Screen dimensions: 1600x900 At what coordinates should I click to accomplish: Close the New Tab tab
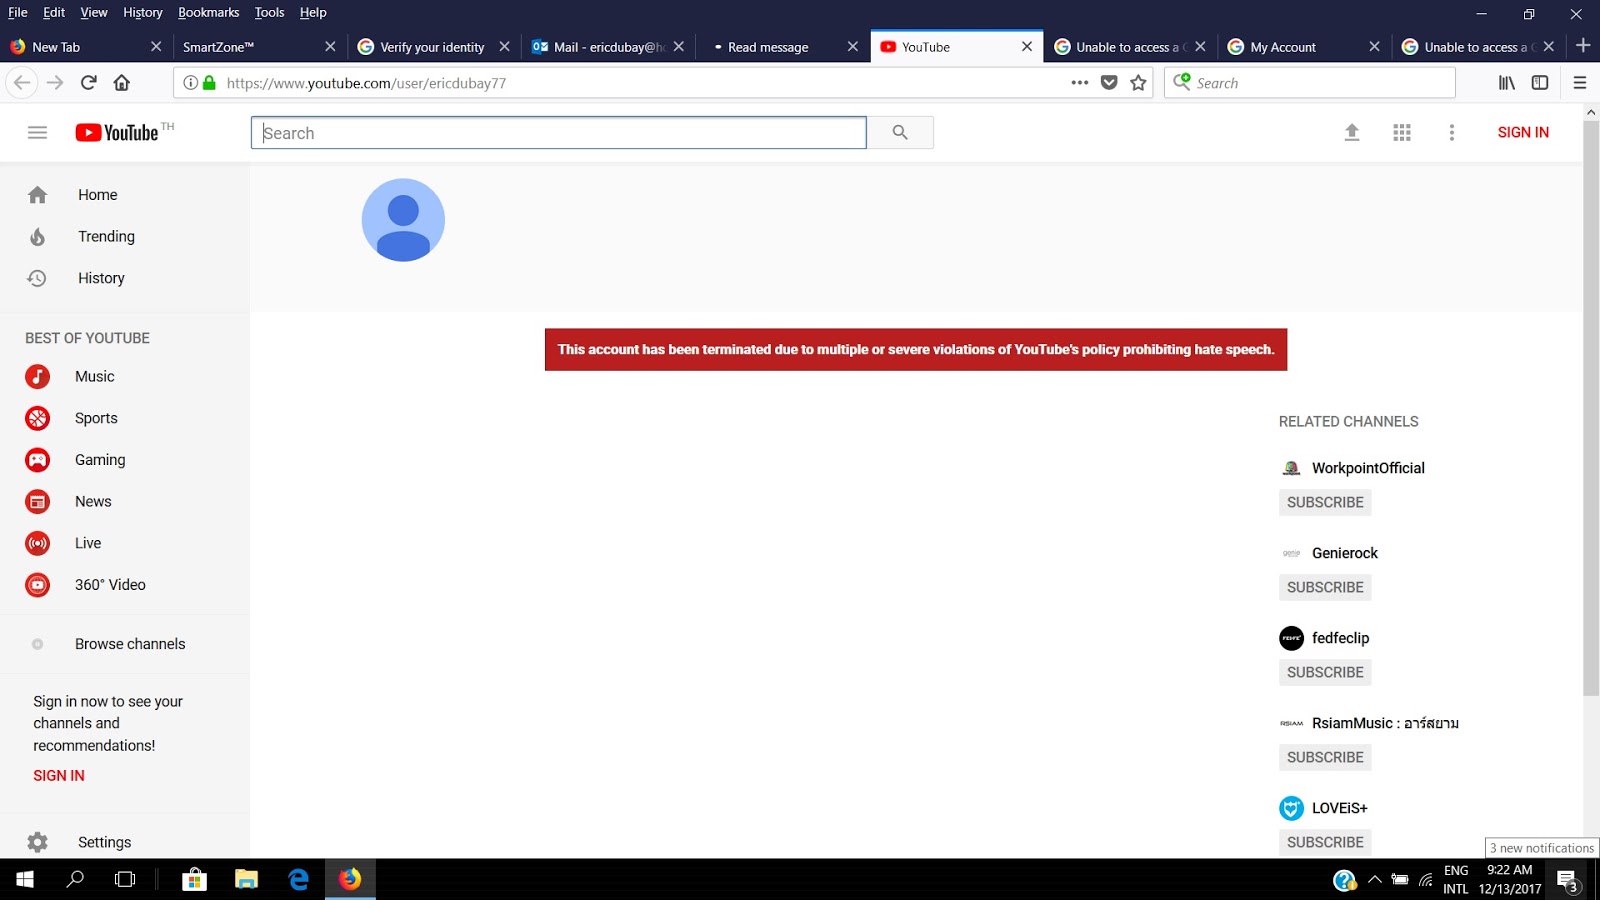(156, 47)
